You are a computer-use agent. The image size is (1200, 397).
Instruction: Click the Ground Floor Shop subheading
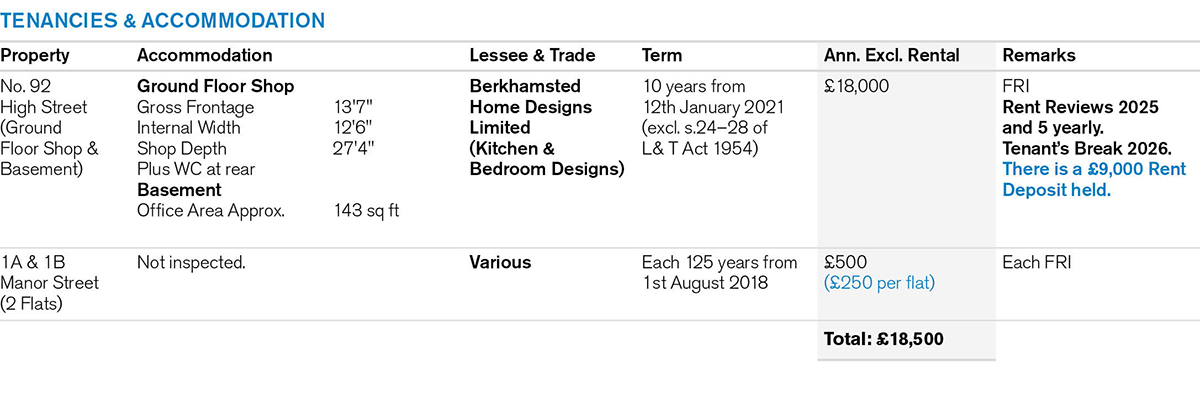(x=215, y=86)
